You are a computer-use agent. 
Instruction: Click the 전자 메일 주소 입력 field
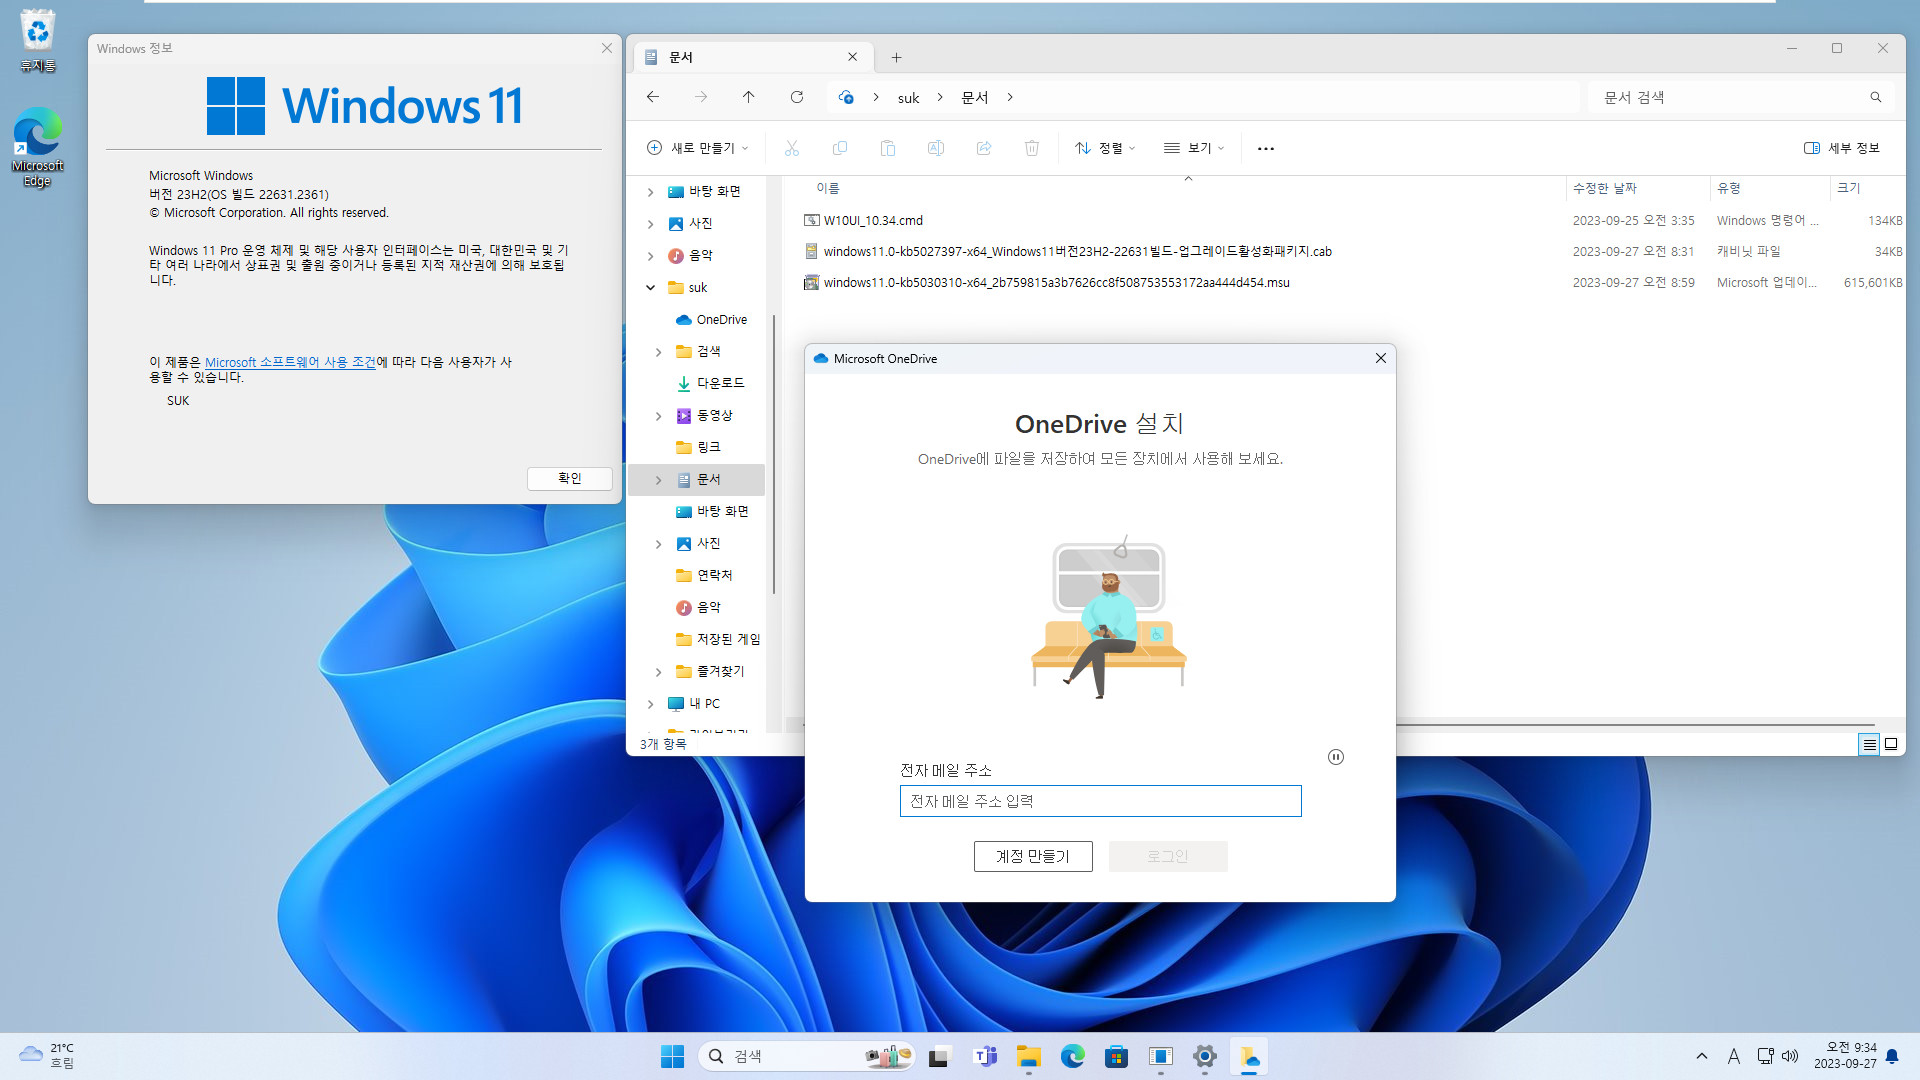click(1100, 801)
